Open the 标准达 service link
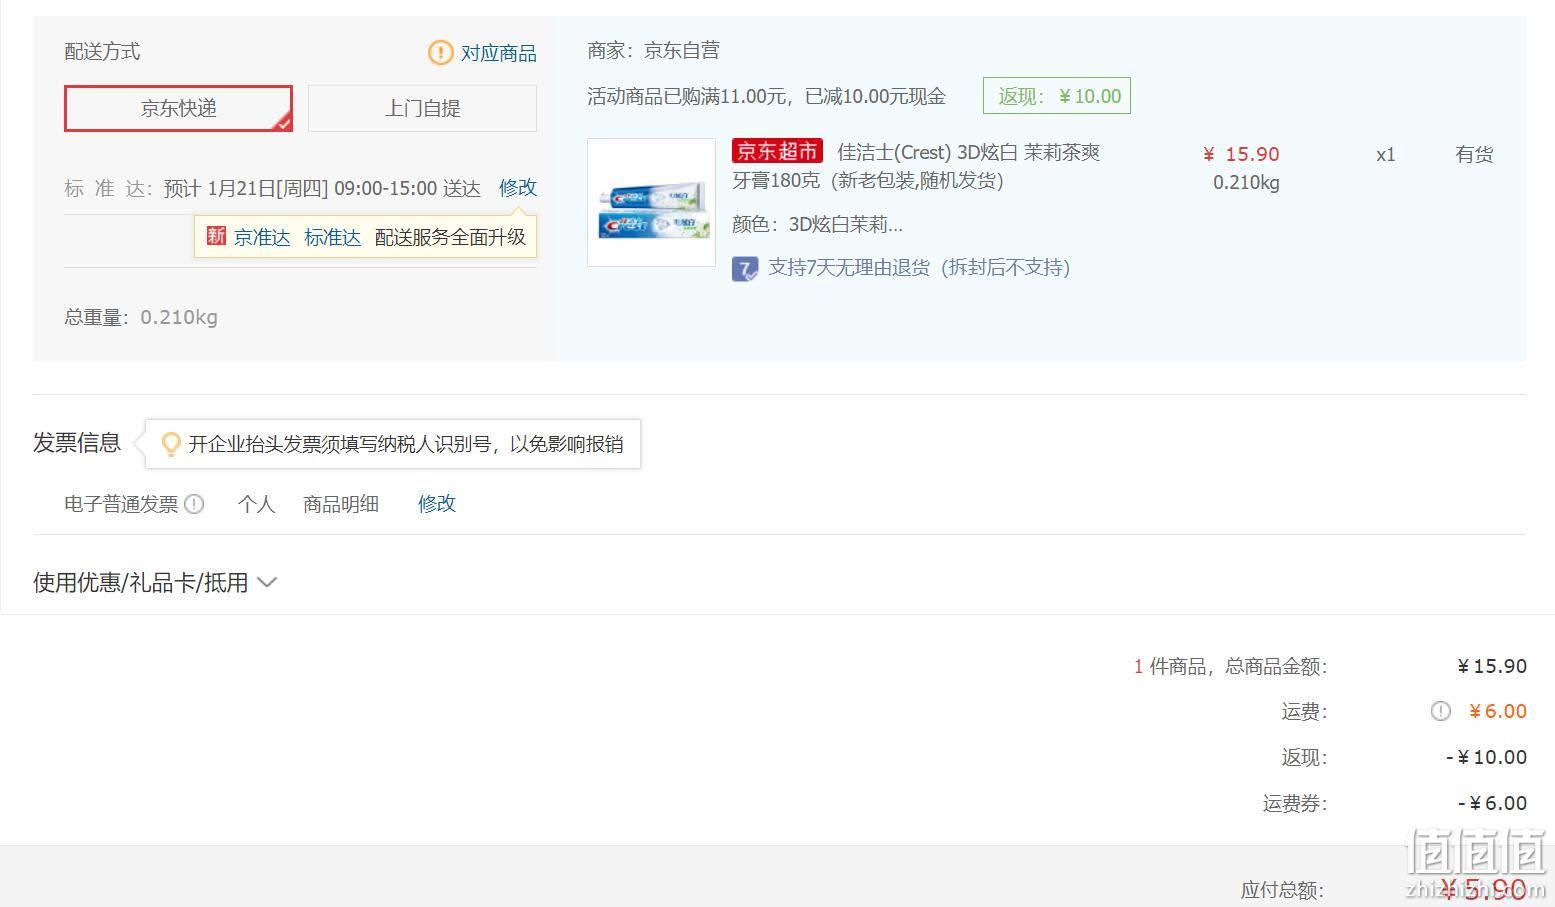The width and height of the screenshot is (1555, 907). 332,237
